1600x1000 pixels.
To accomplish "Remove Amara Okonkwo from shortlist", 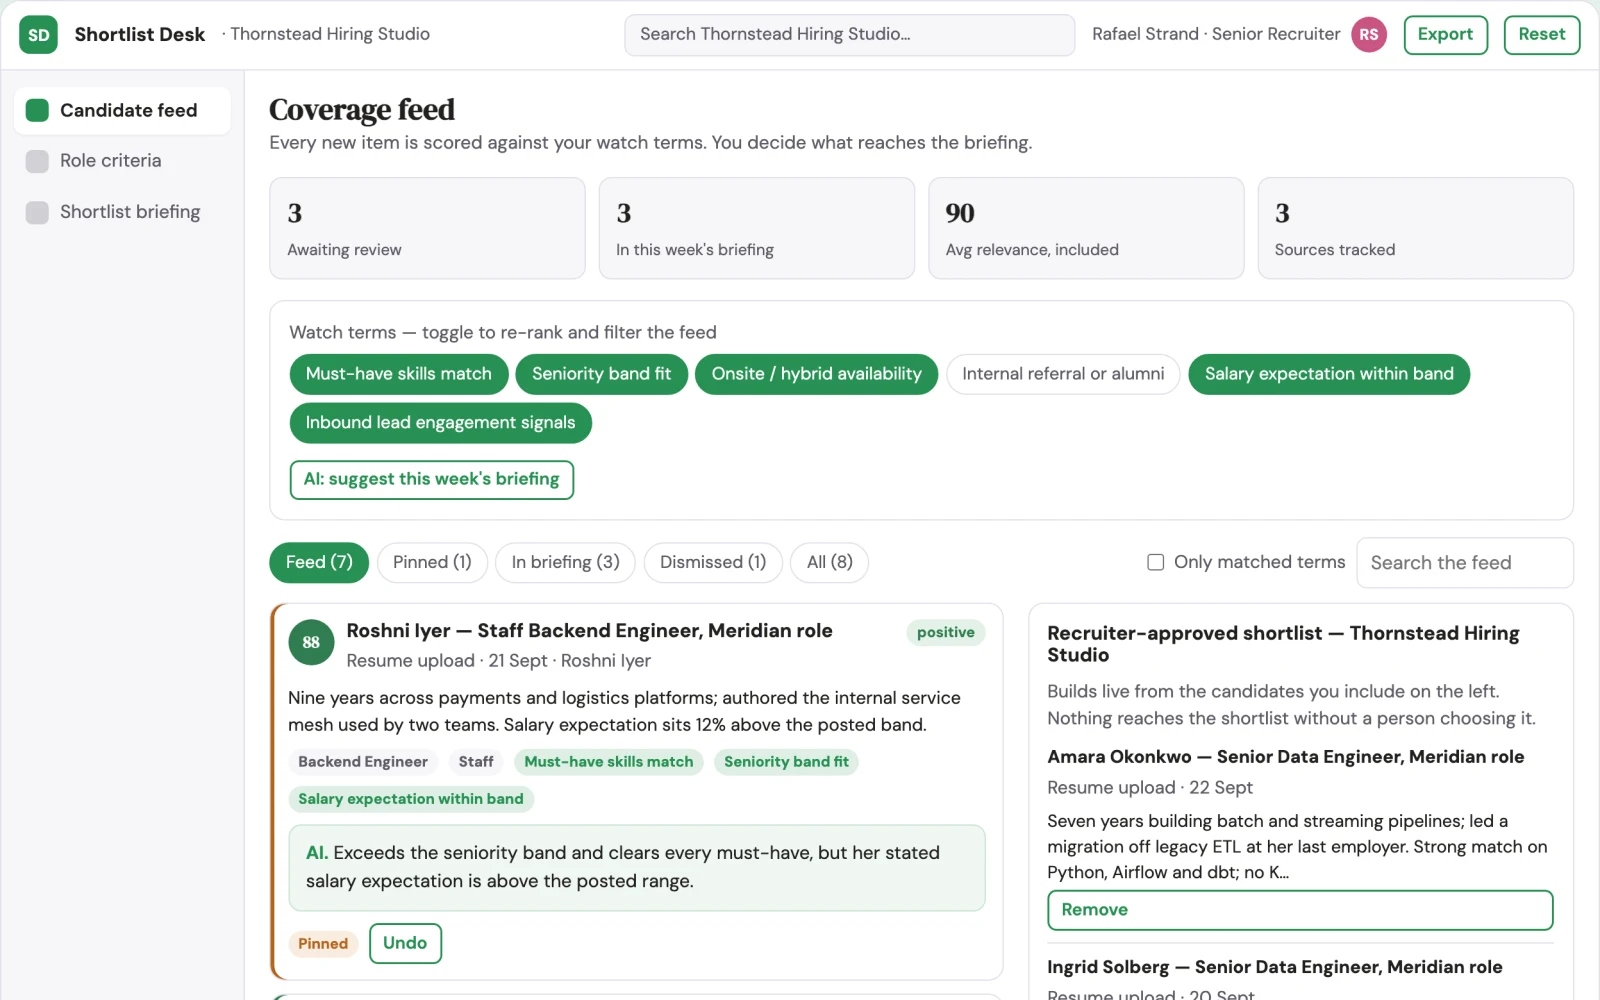I will click(x=1300, y=910).
